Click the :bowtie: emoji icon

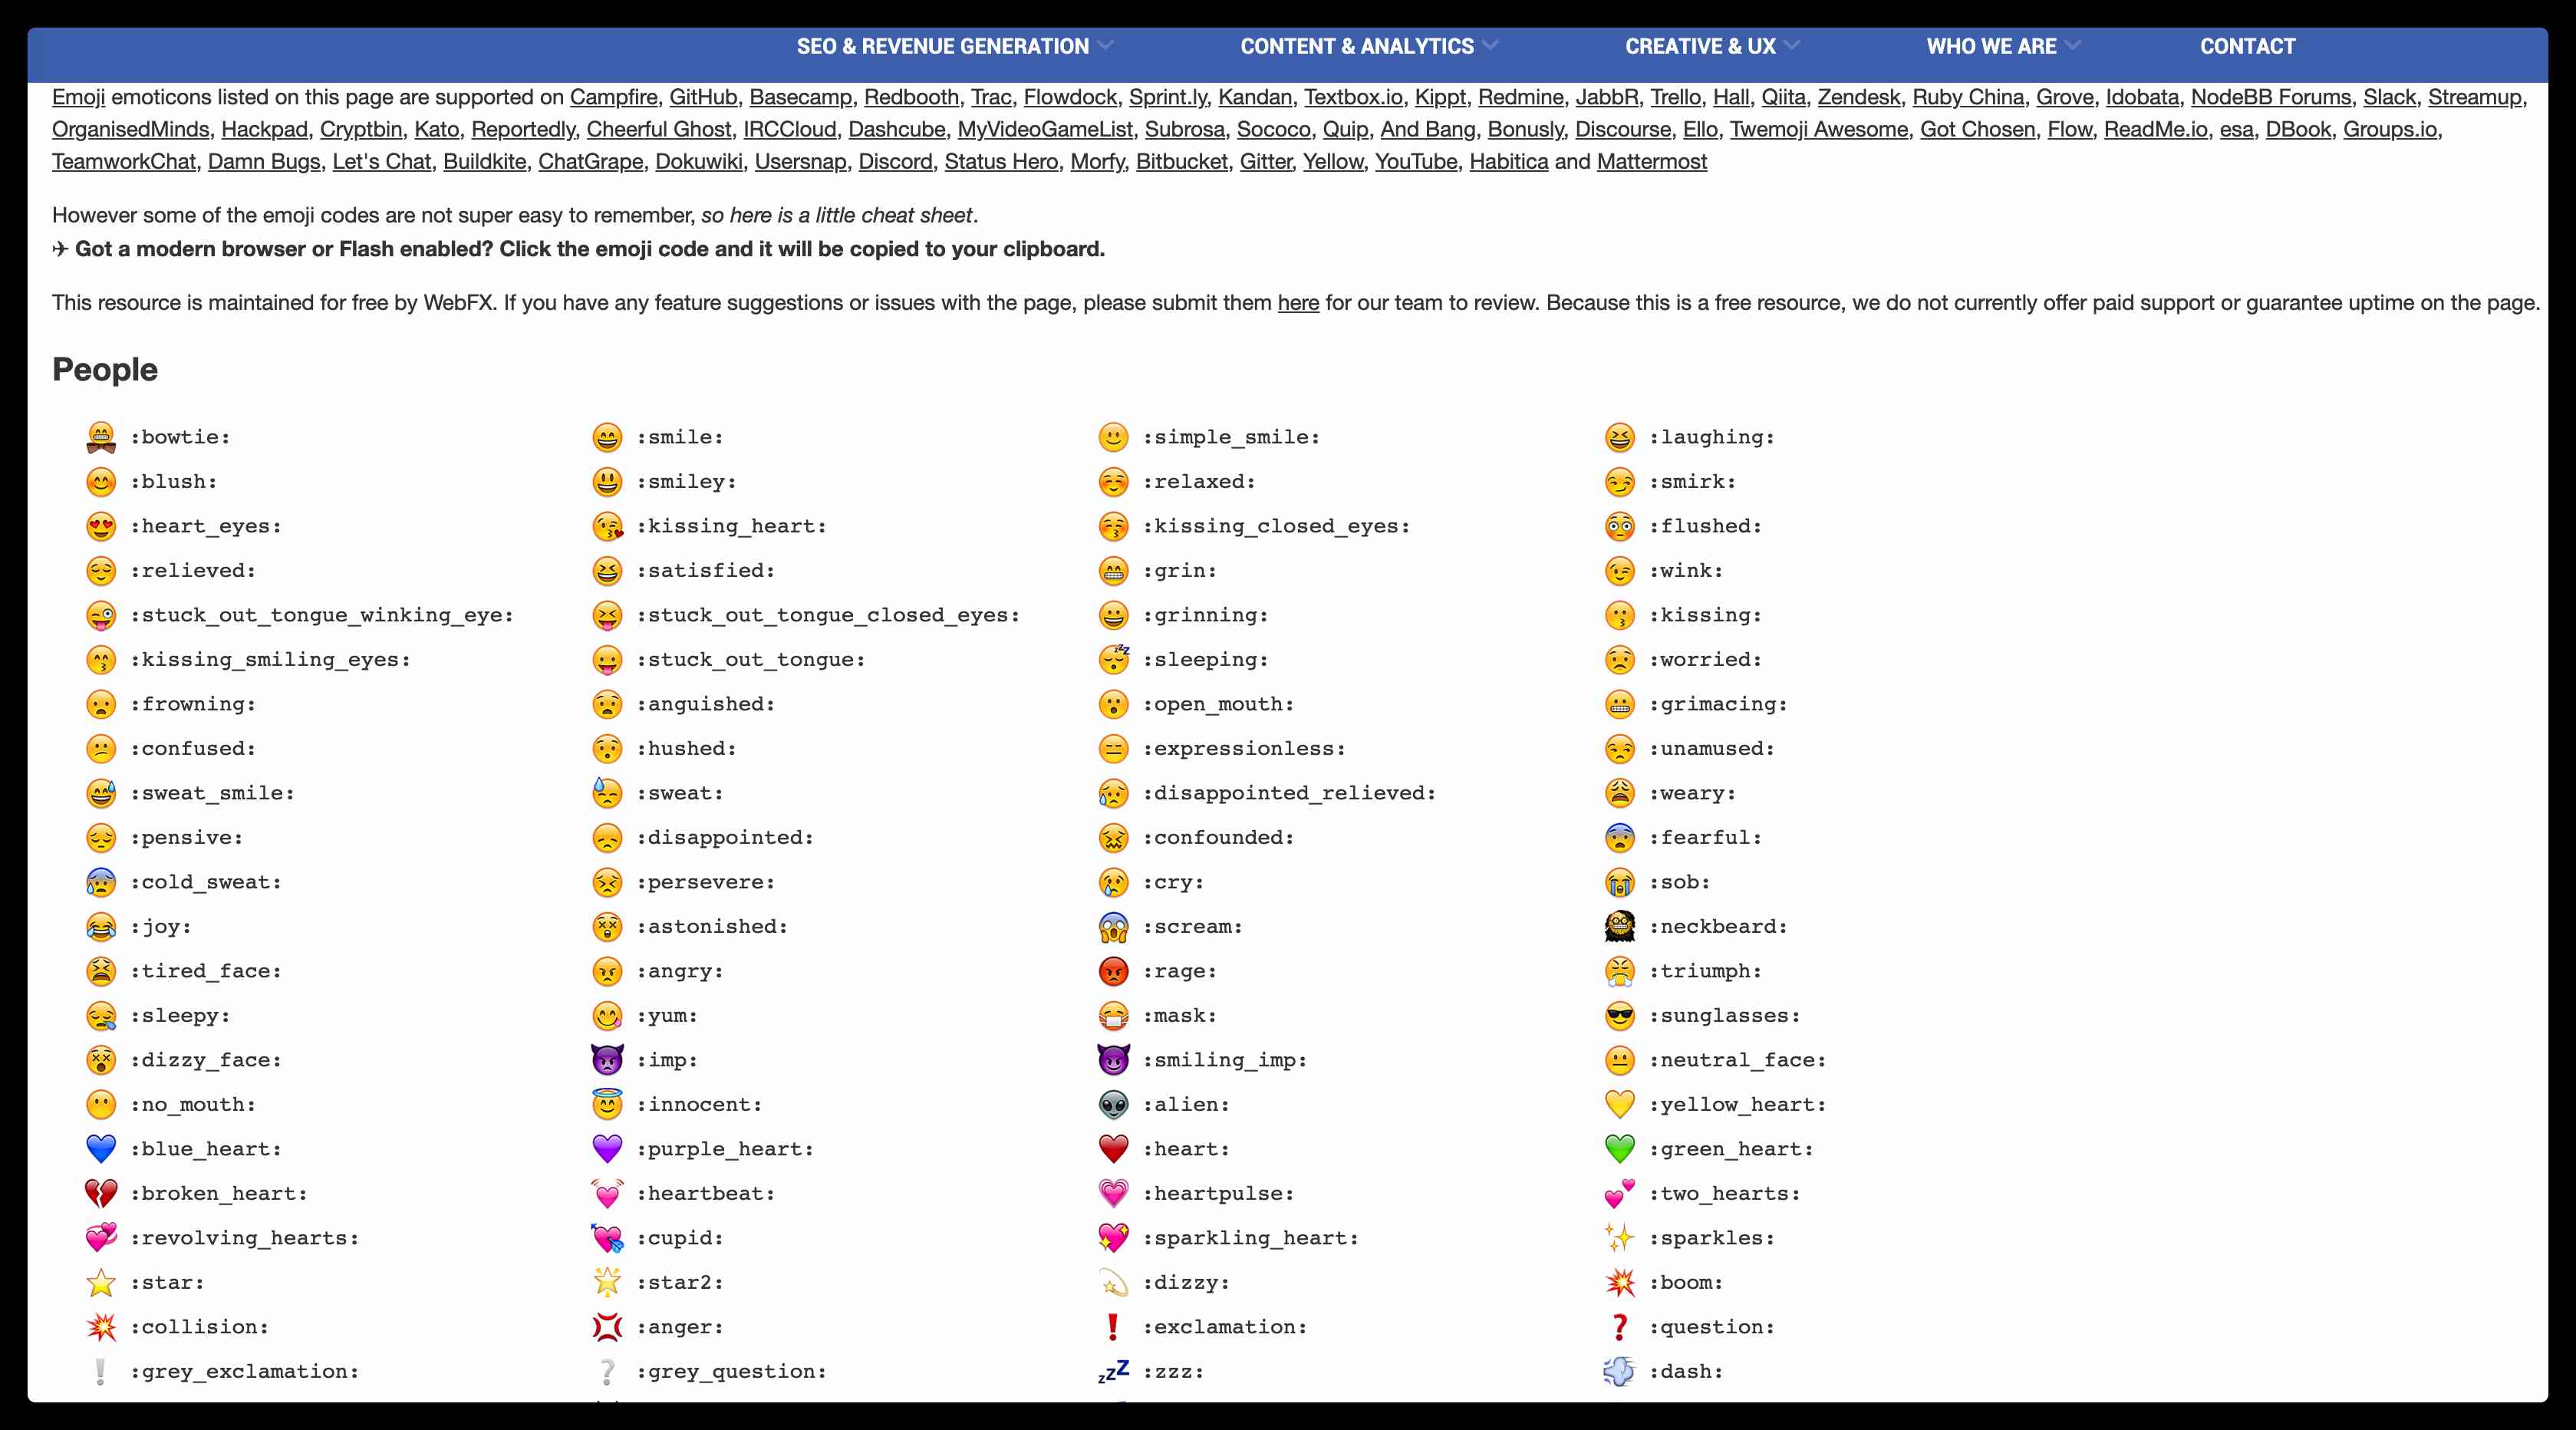[x=102, y=435]
